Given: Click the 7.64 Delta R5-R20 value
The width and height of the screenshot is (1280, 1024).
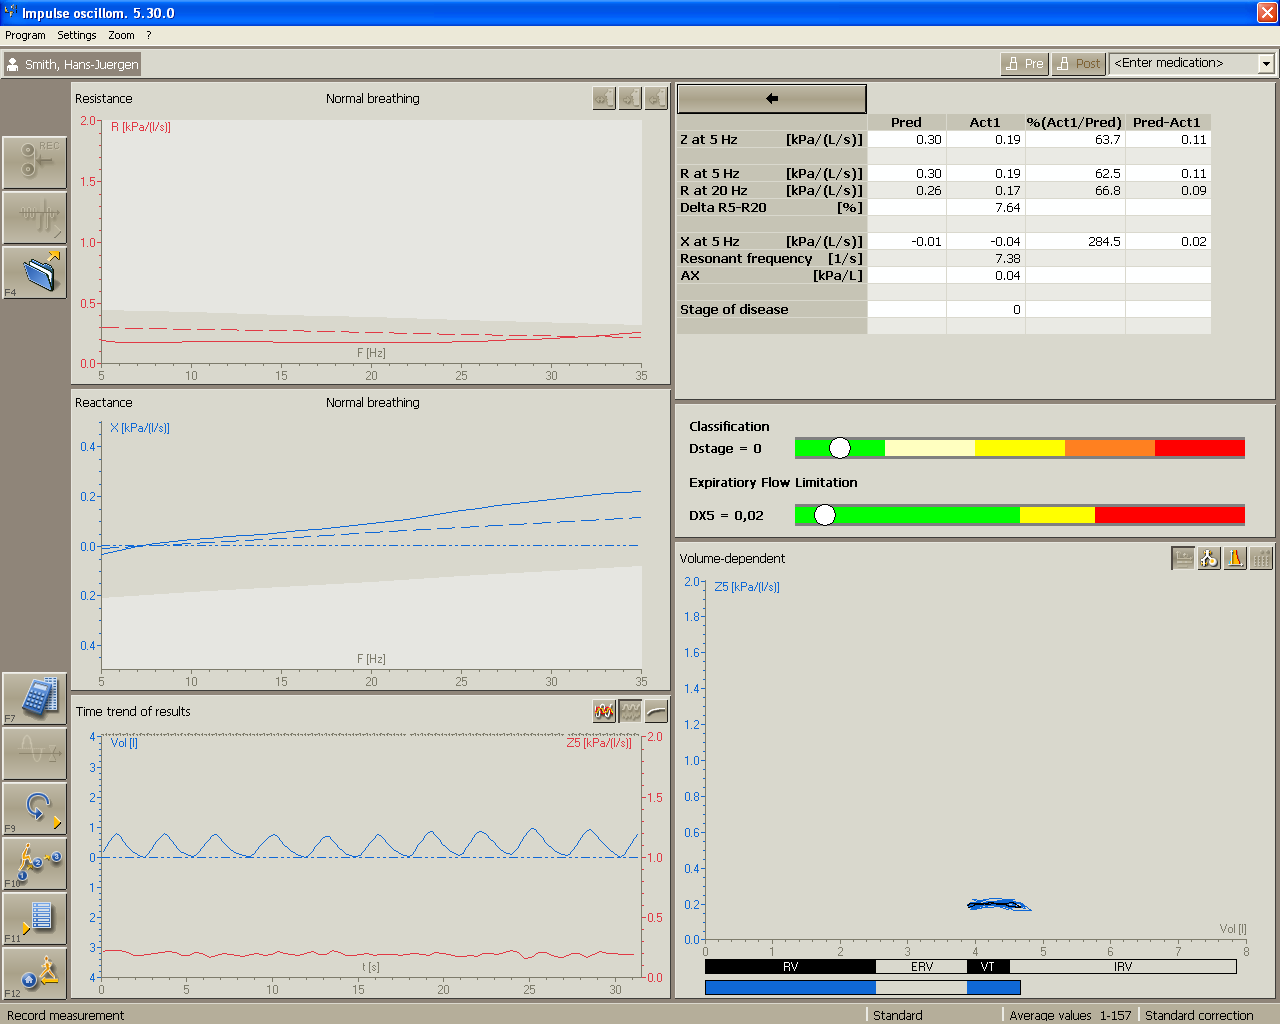Looking at the screenshot, I should click(x=1008, y=208).
